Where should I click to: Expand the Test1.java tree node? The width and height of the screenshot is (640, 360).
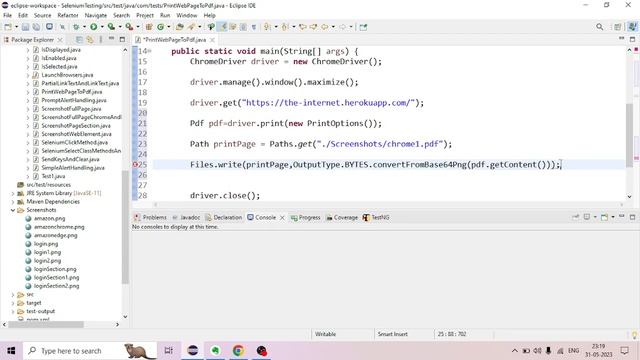[28, 176]
